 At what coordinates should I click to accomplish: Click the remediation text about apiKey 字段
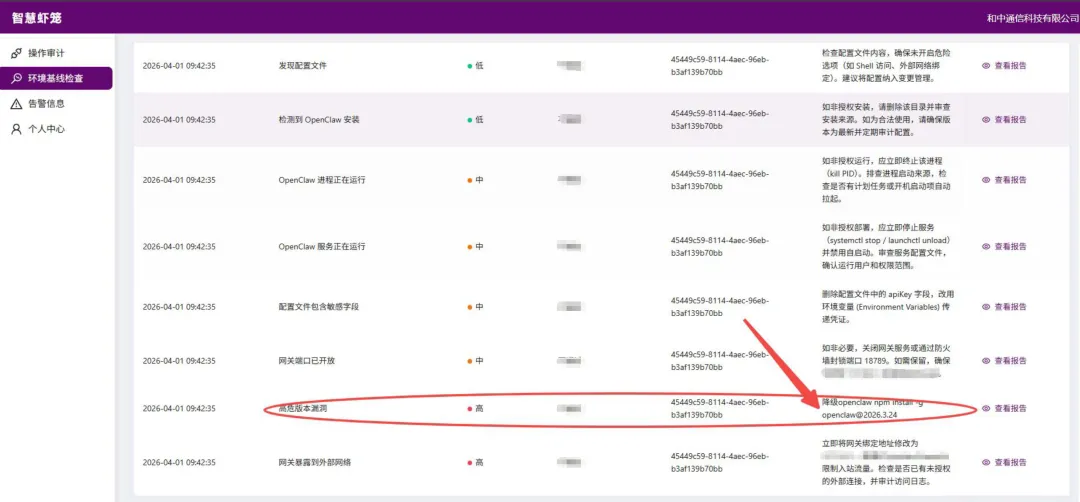888,306
